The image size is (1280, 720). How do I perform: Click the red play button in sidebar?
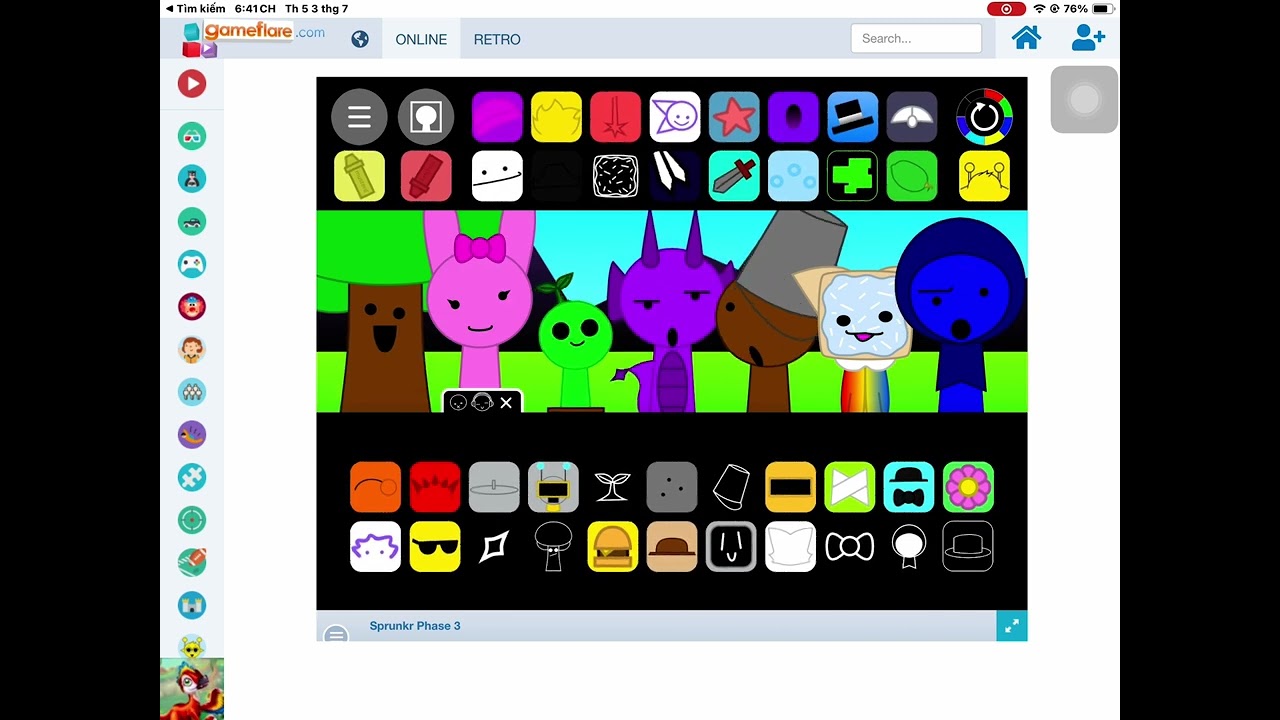click(x=192, y=83)
